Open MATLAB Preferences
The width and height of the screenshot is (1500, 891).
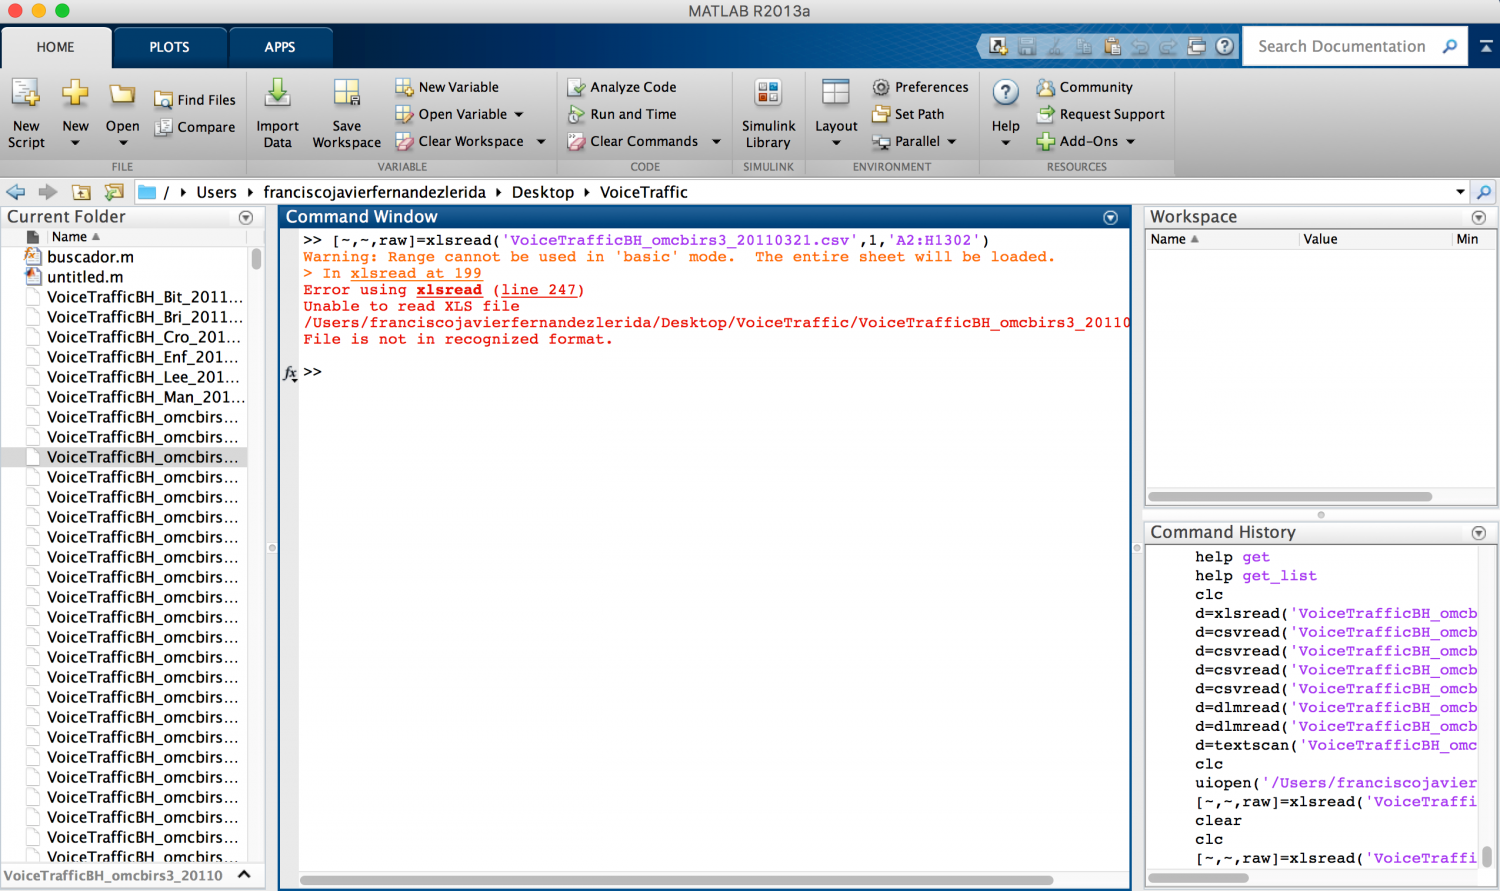pyautogui.click(x=920, y=87)
